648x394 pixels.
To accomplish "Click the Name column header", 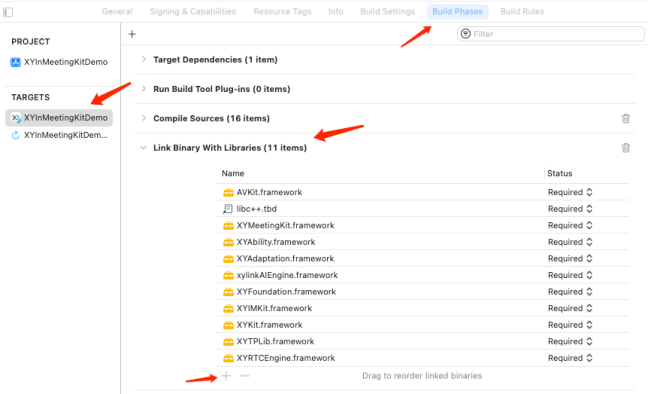I will click(x=233, y=174).
